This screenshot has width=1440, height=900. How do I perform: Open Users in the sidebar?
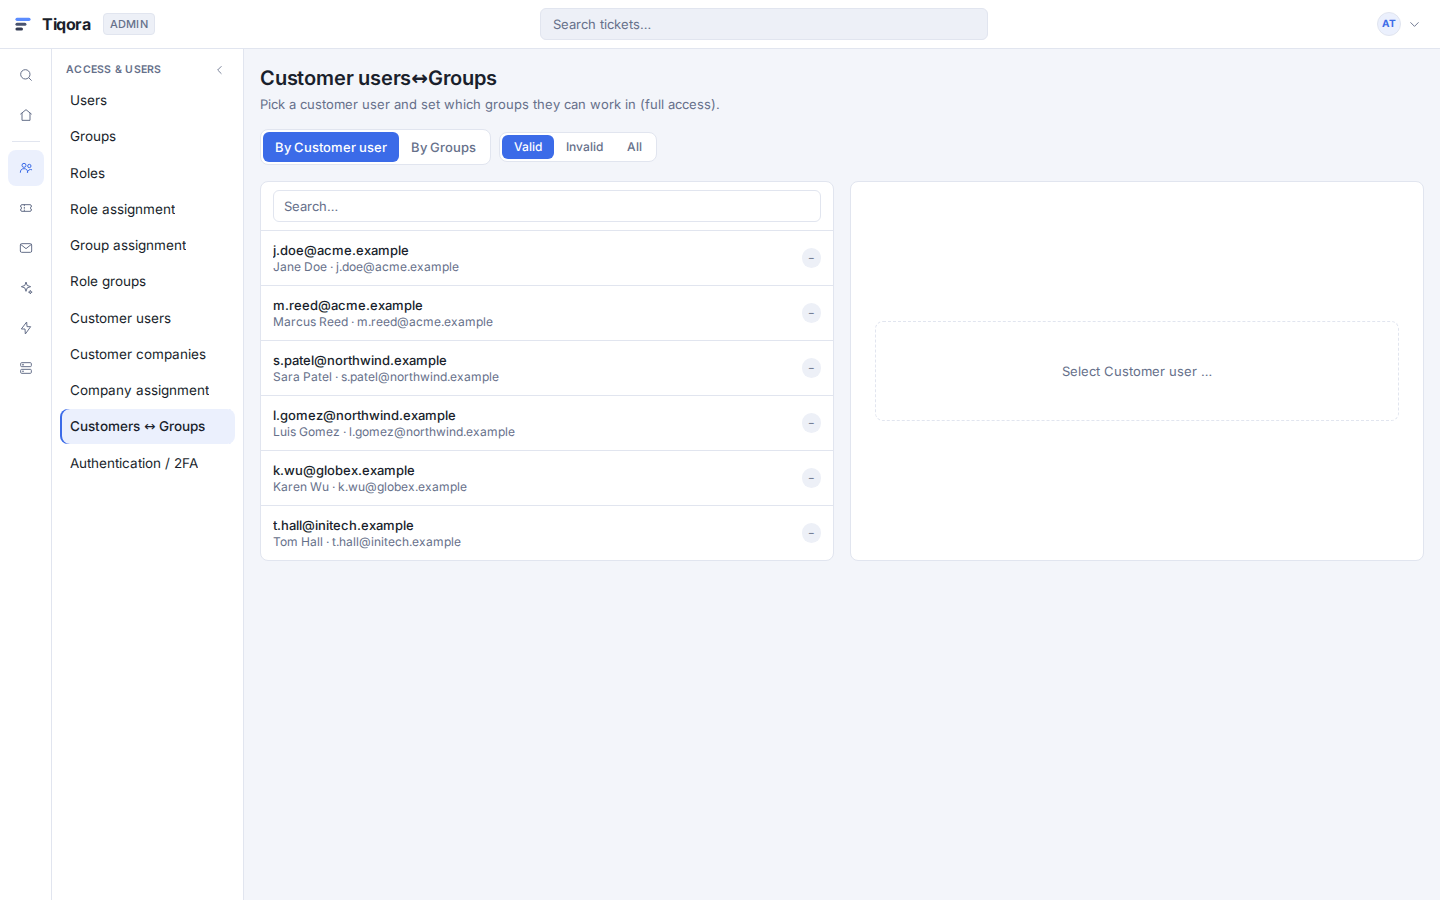147,100
